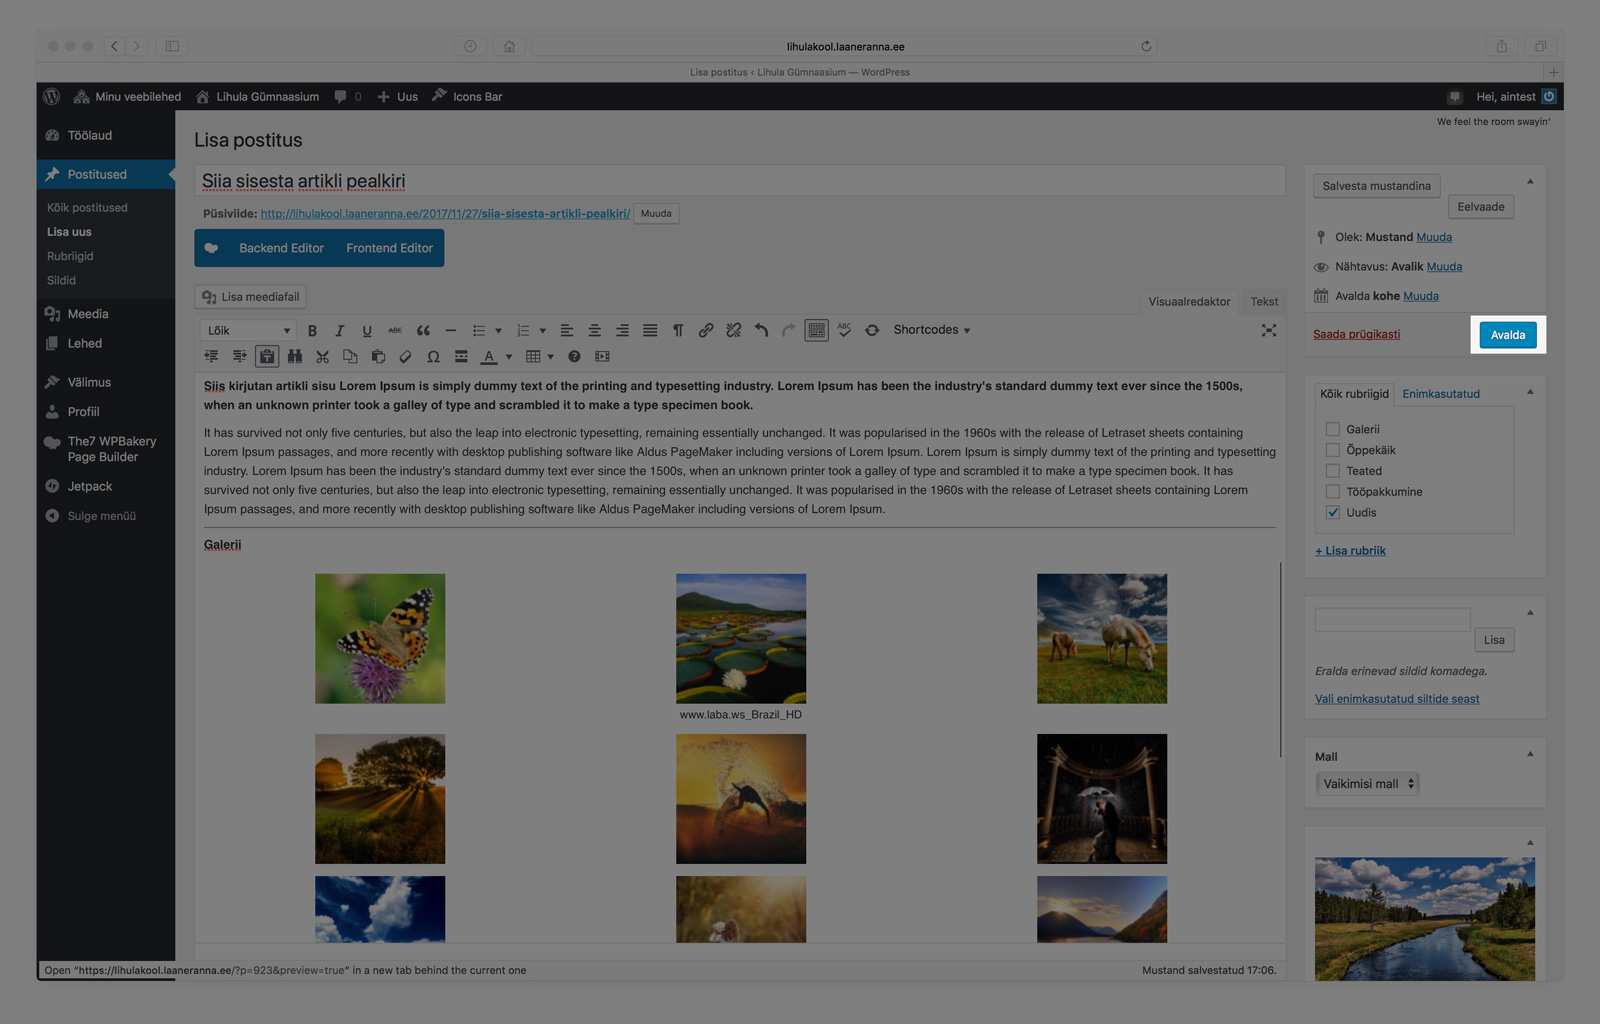
Task: Open the Vaikimisi mall template selector
Action: [x=1368, y=784]
